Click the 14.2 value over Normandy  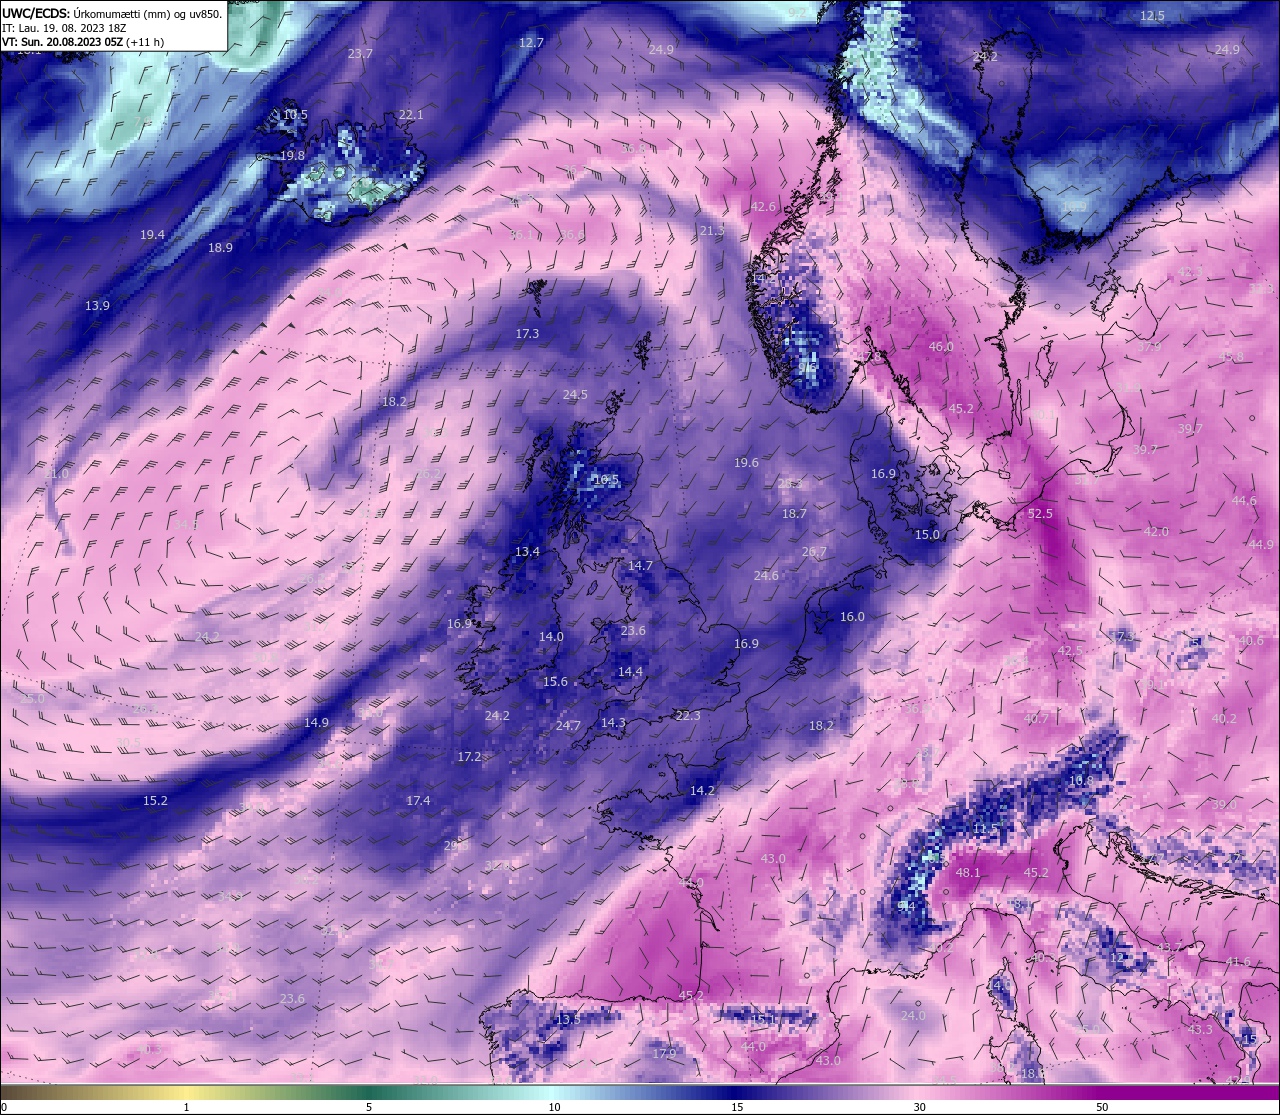point(702,791)
